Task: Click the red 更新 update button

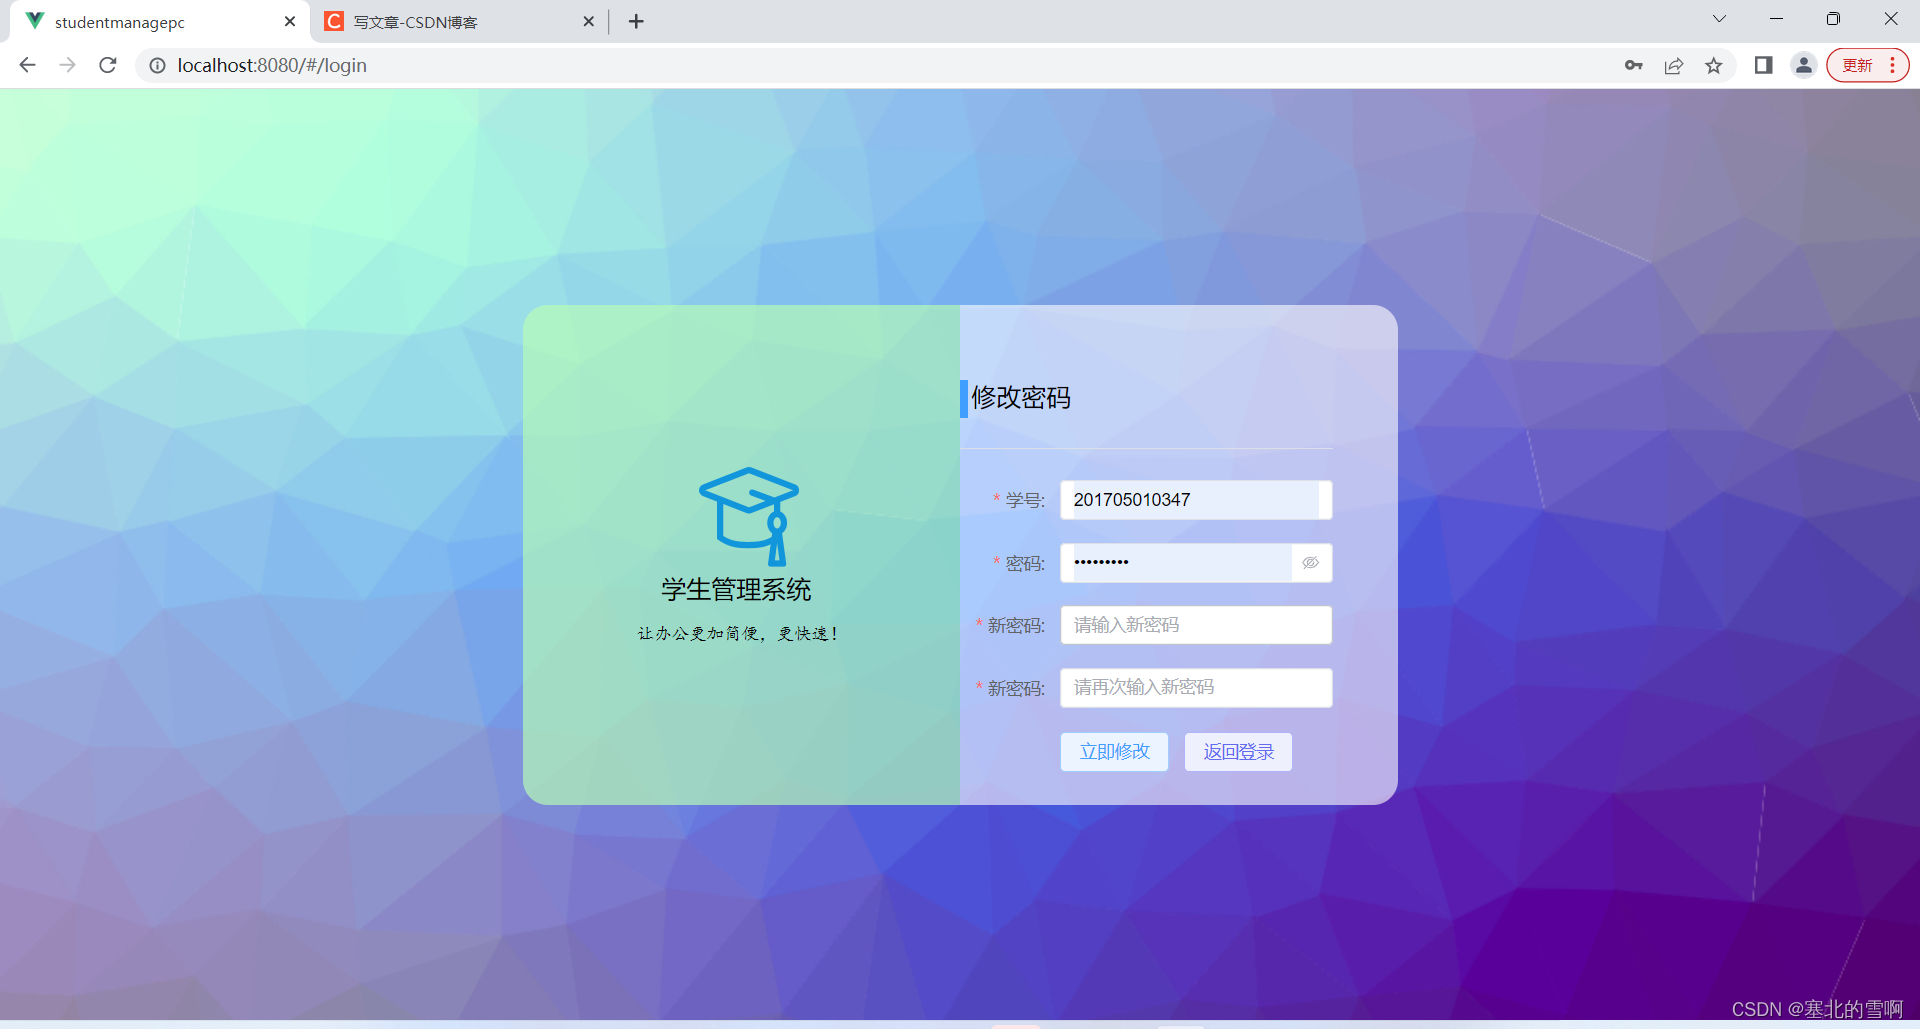Action: [1858, 64]
